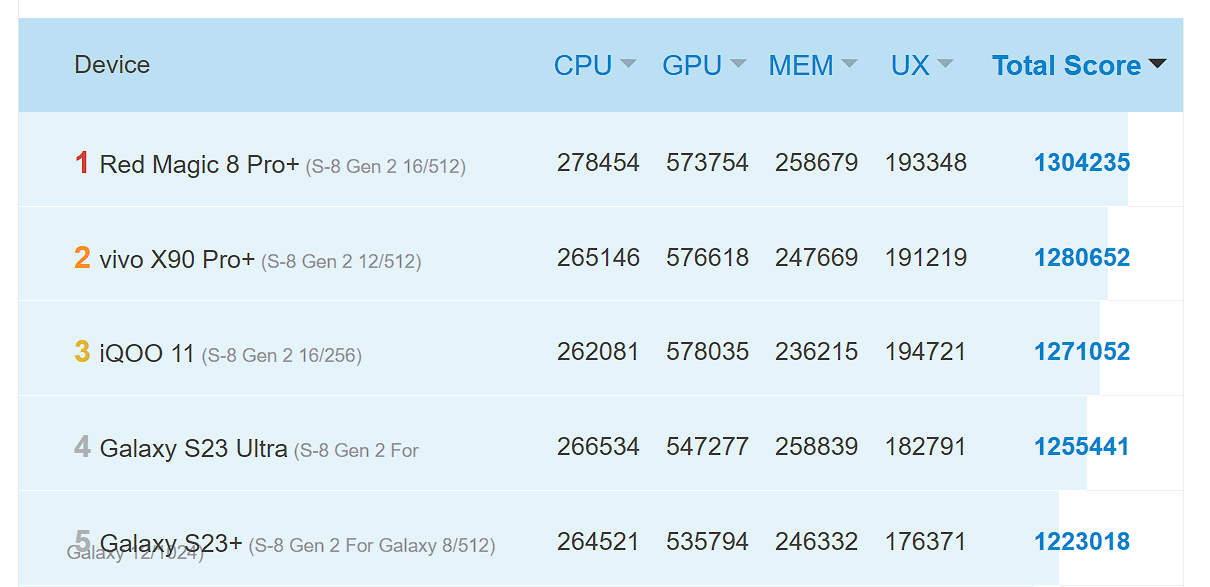This screenshot has width=1210, height=587.
Task: Sort by GPU column arrow
Action: (x=738, y=64)
